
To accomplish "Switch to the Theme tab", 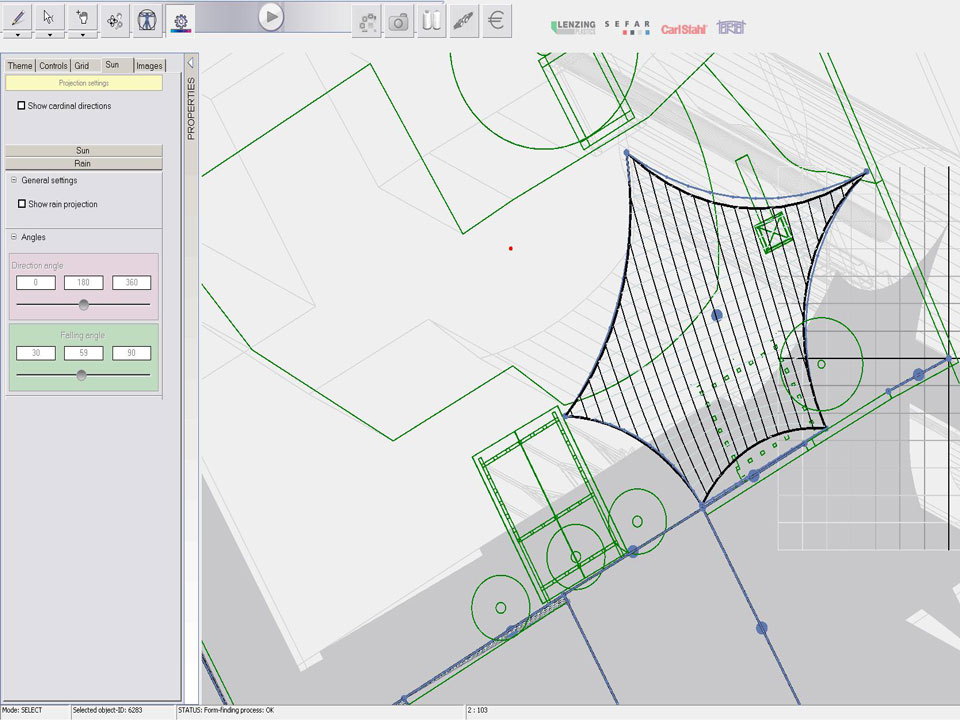I will [20, 66].
